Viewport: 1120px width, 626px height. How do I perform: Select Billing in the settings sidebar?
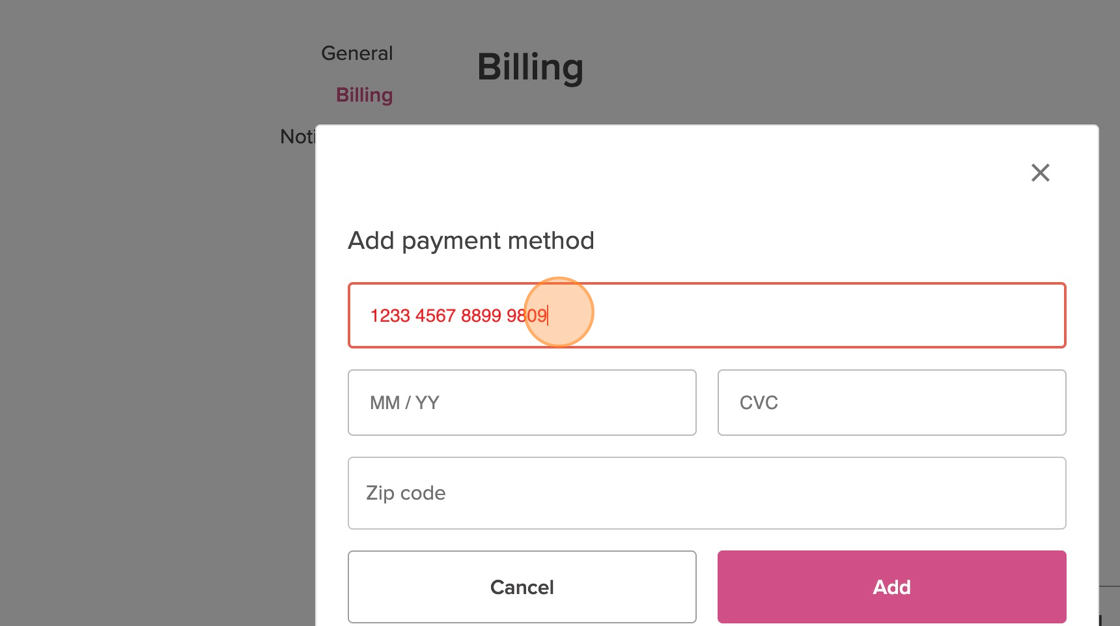click(x=364, y=95)
